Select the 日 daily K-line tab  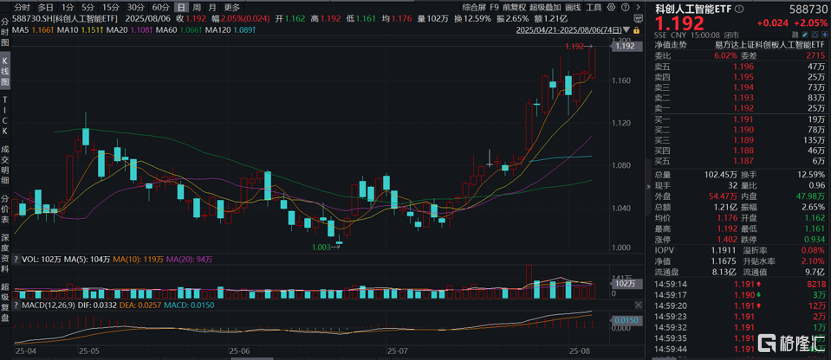182,7
